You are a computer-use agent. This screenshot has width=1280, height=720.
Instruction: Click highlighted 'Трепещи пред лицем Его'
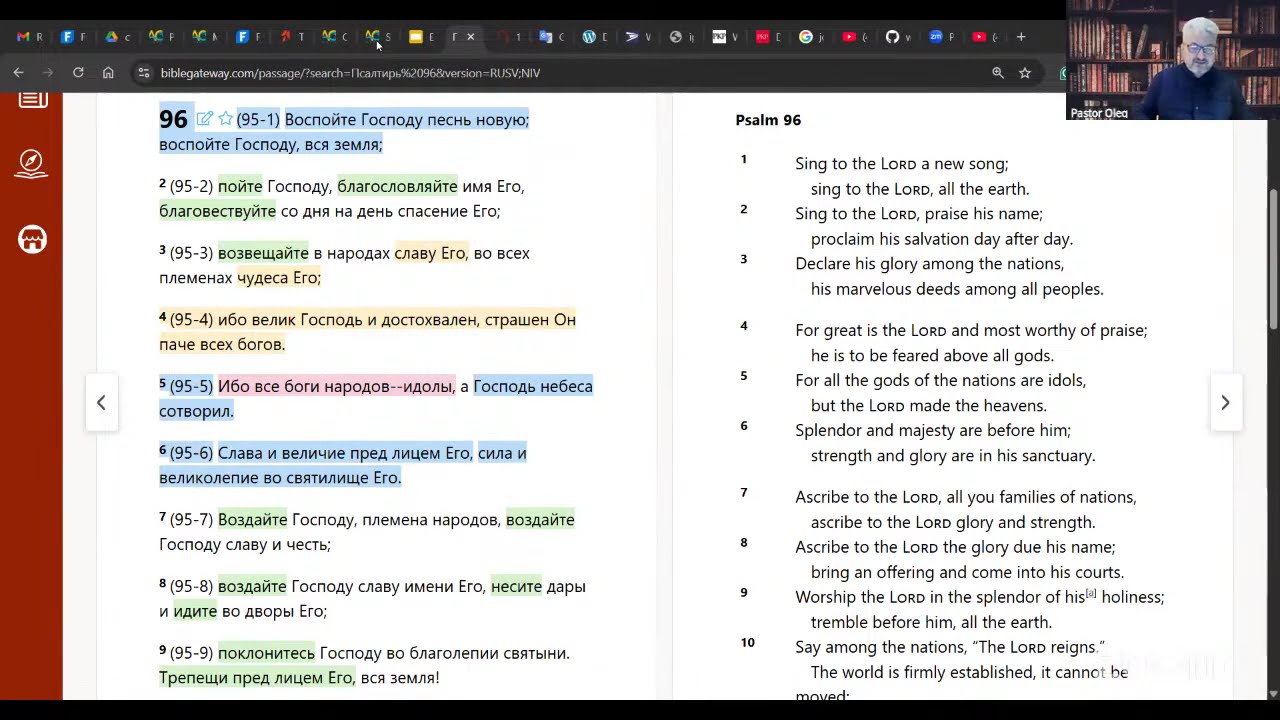click(x=256, y=678)
